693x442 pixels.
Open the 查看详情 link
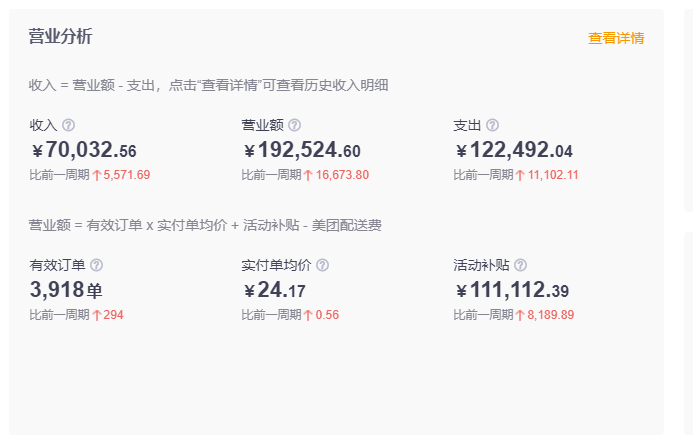point(616,38)
